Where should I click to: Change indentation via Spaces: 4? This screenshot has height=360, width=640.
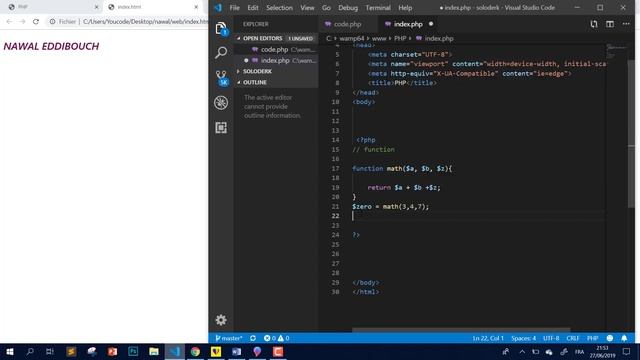pos(523,338)
